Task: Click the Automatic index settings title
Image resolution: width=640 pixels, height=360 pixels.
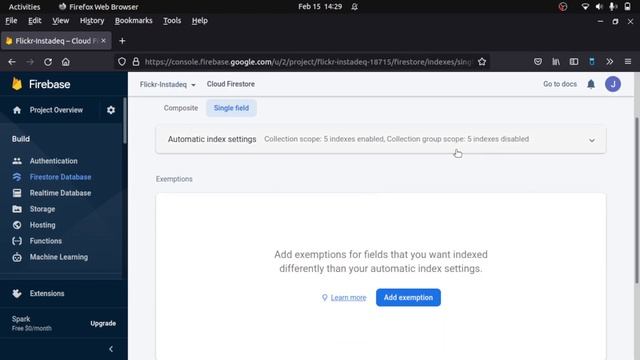Action: [212, 139]
